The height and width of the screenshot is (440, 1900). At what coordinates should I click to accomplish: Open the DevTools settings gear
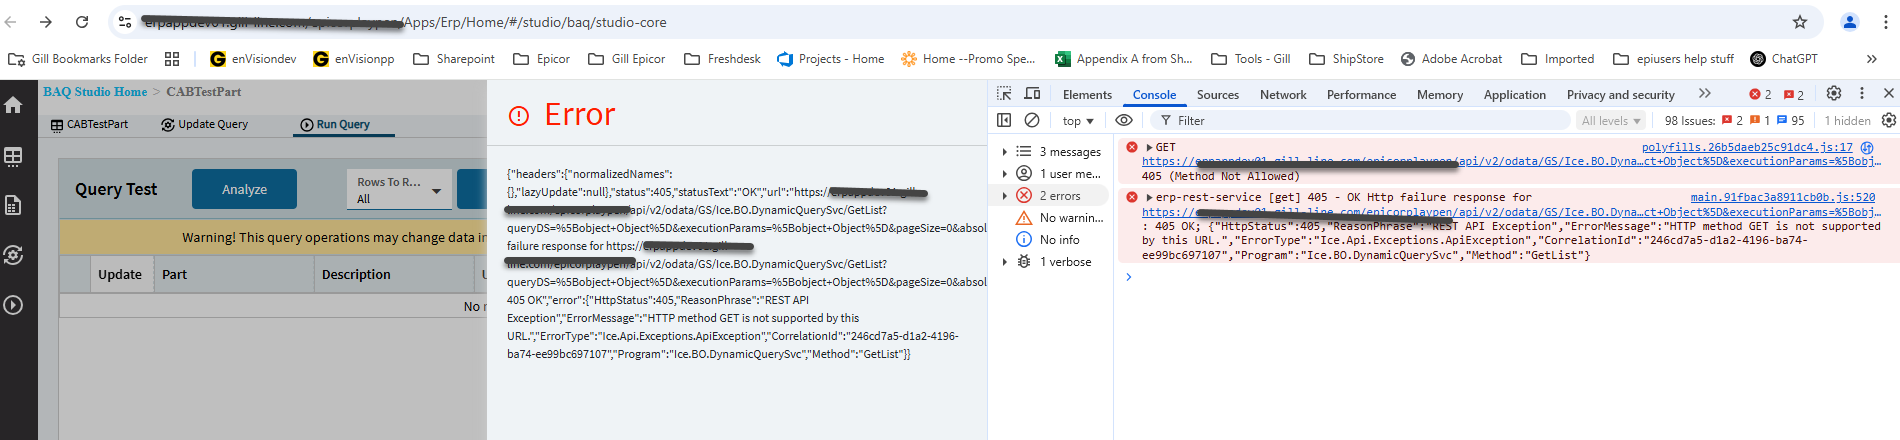(1833, 93)
